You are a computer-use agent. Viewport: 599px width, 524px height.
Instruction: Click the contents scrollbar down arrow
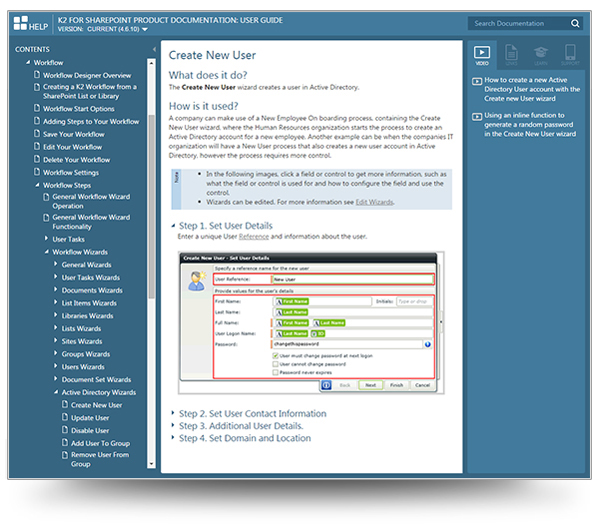(x=151, y=464)
